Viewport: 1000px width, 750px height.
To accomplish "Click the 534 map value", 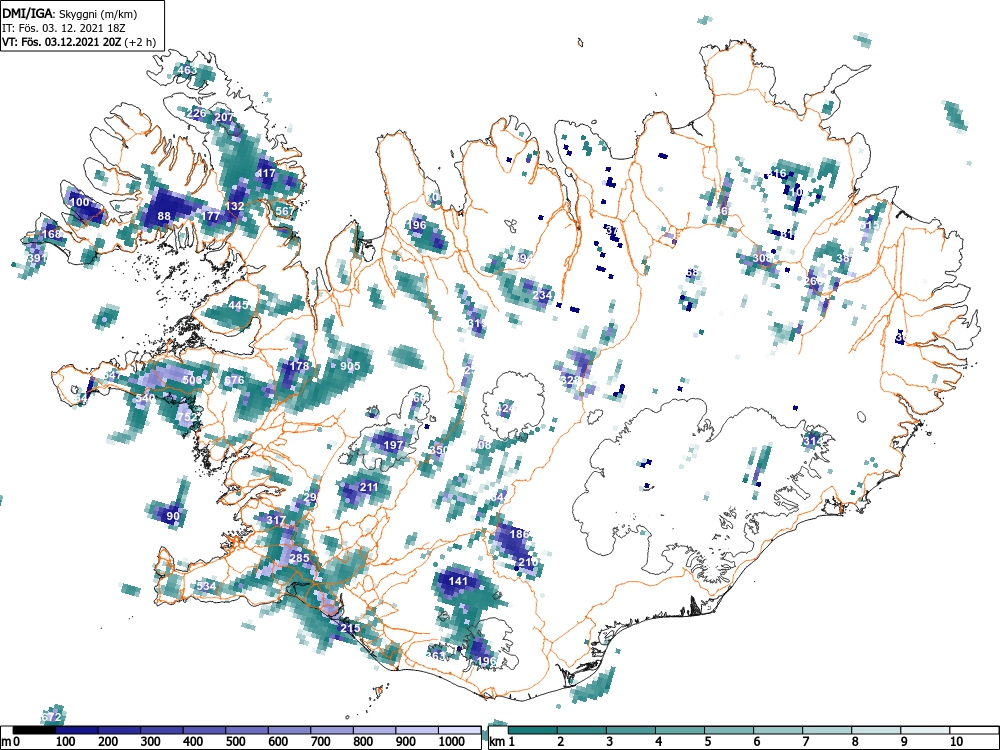I will coord(207,585).
